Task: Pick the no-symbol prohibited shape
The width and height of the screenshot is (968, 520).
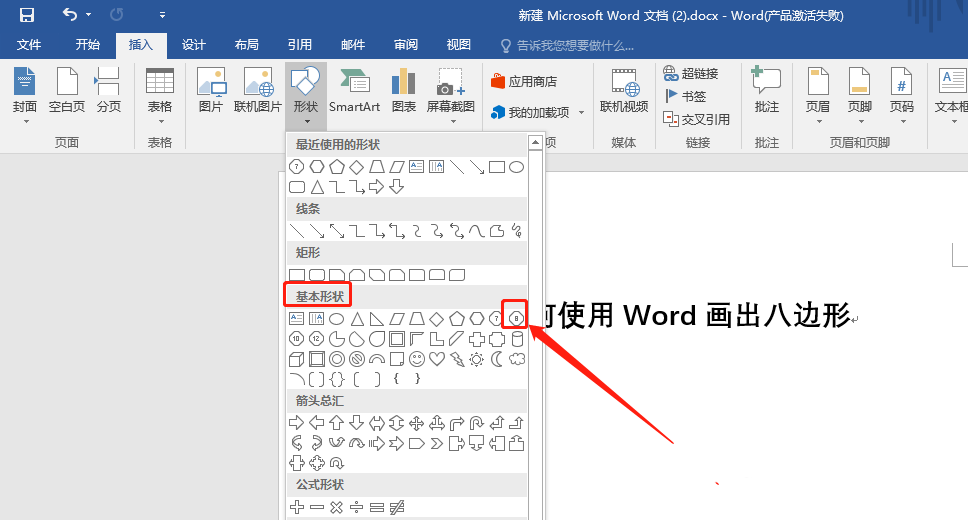Action: pyautogui.click(x=357, y=359)
